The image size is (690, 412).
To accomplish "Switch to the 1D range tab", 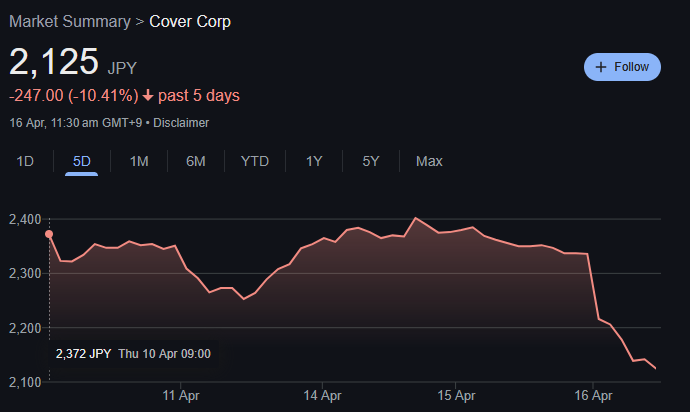I will click(25, 161).
